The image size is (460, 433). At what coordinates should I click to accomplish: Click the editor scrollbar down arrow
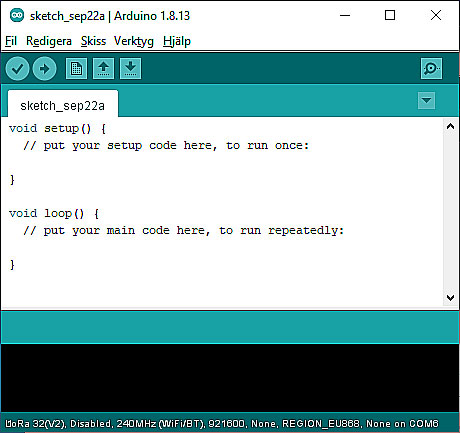[x=450, y=297]
